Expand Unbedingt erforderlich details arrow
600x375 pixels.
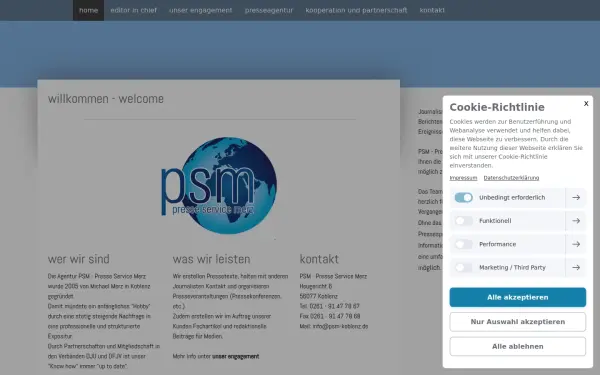(x=576, y=197)
